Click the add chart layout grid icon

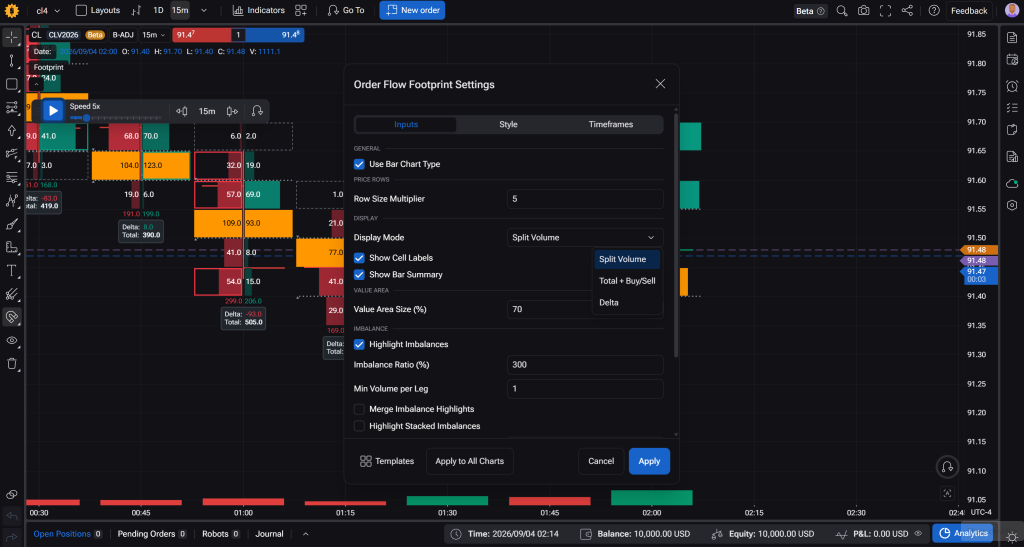(x=300, y=10)
